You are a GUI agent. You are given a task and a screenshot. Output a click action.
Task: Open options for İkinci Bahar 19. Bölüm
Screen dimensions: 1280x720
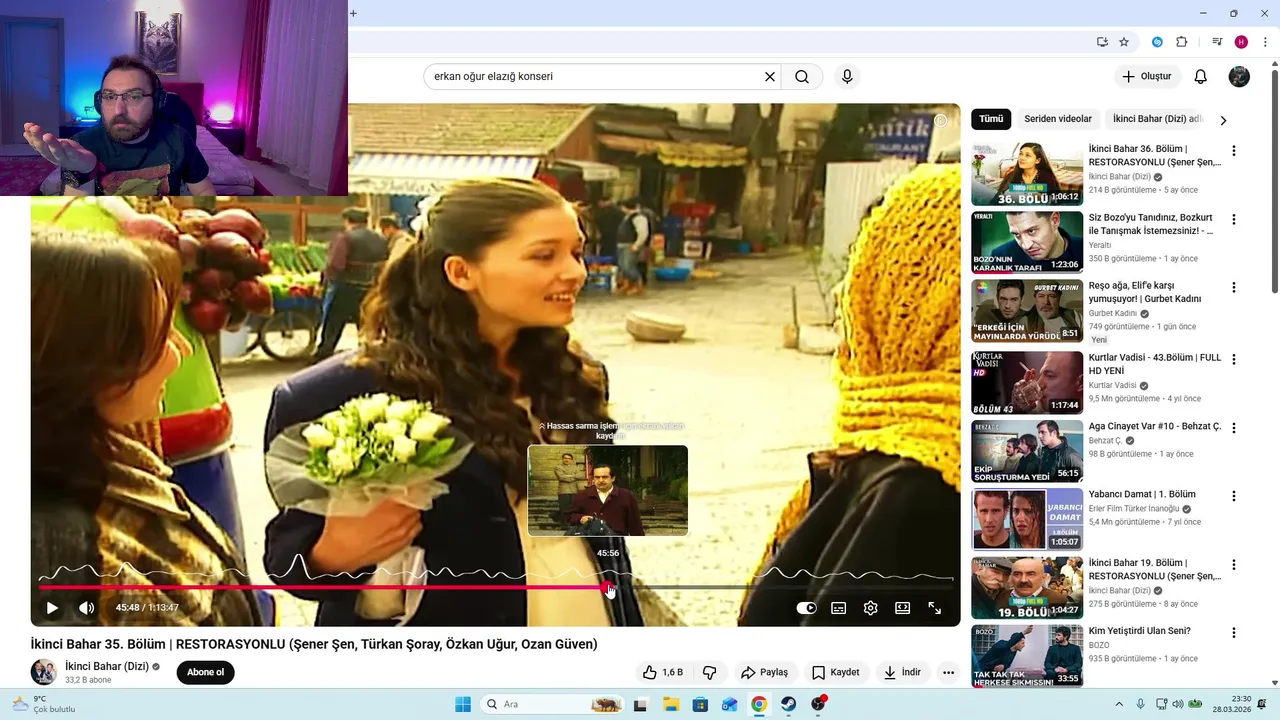point(1234,564)
